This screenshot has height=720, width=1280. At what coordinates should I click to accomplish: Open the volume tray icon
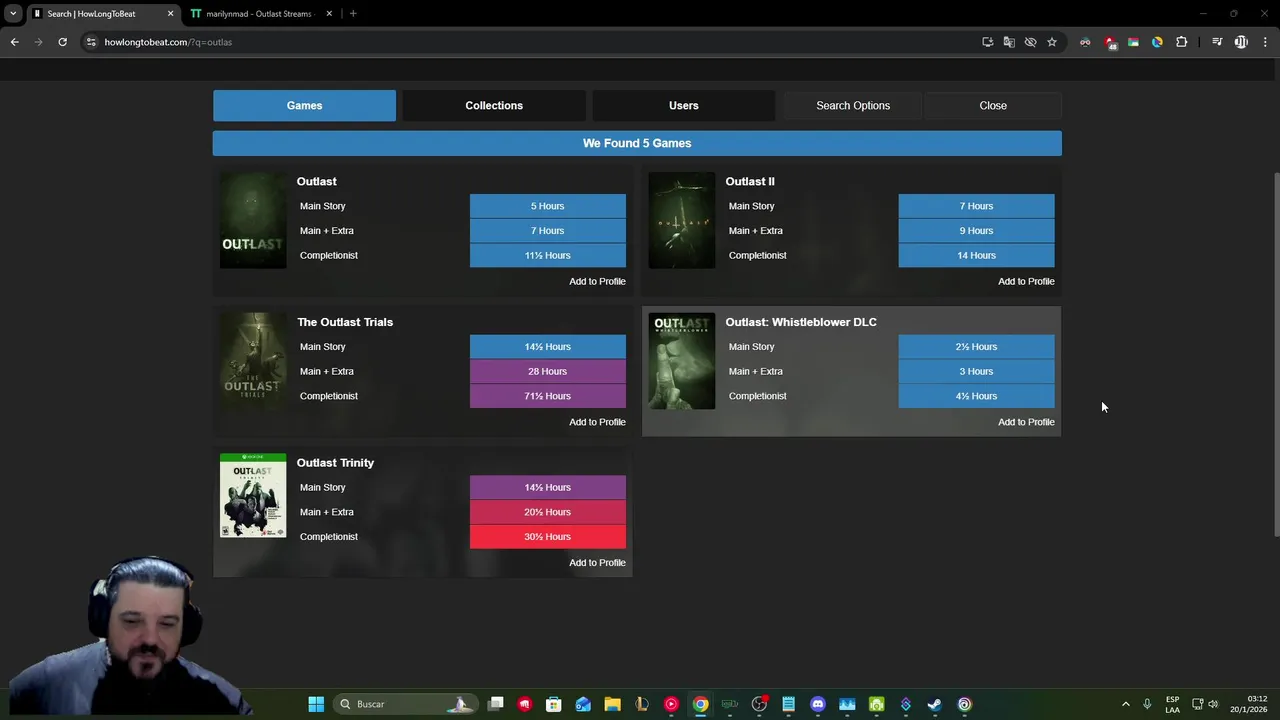coord(1213,704)
